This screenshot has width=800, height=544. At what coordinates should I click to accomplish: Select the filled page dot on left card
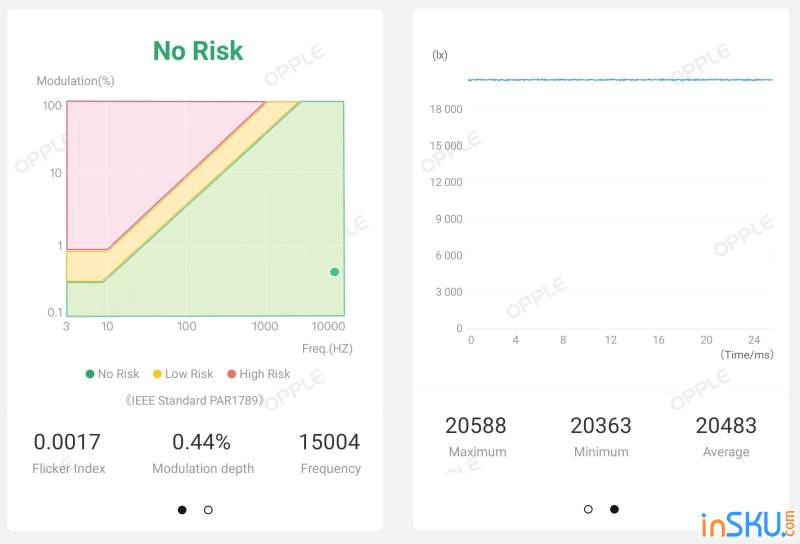pos(182,510)
